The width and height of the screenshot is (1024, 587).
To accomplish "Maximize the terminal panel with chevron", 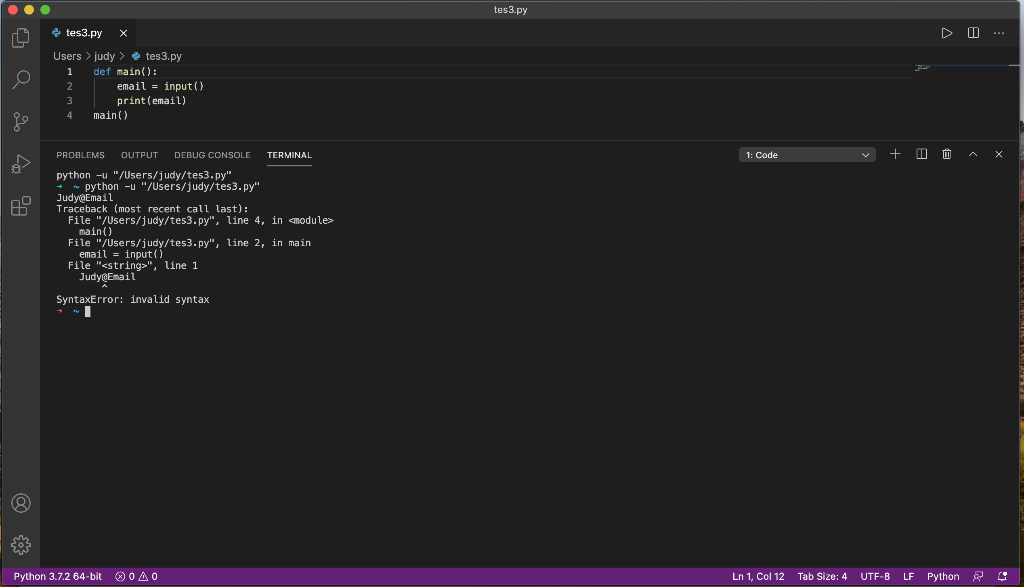I will point(972,153).
